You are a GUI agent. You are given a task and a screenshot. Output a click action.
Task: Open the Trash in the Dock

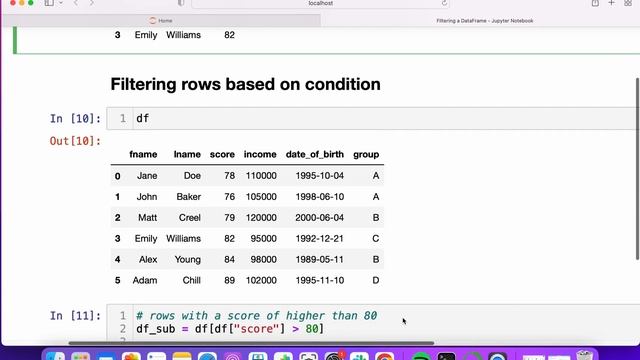click(584, 355)
